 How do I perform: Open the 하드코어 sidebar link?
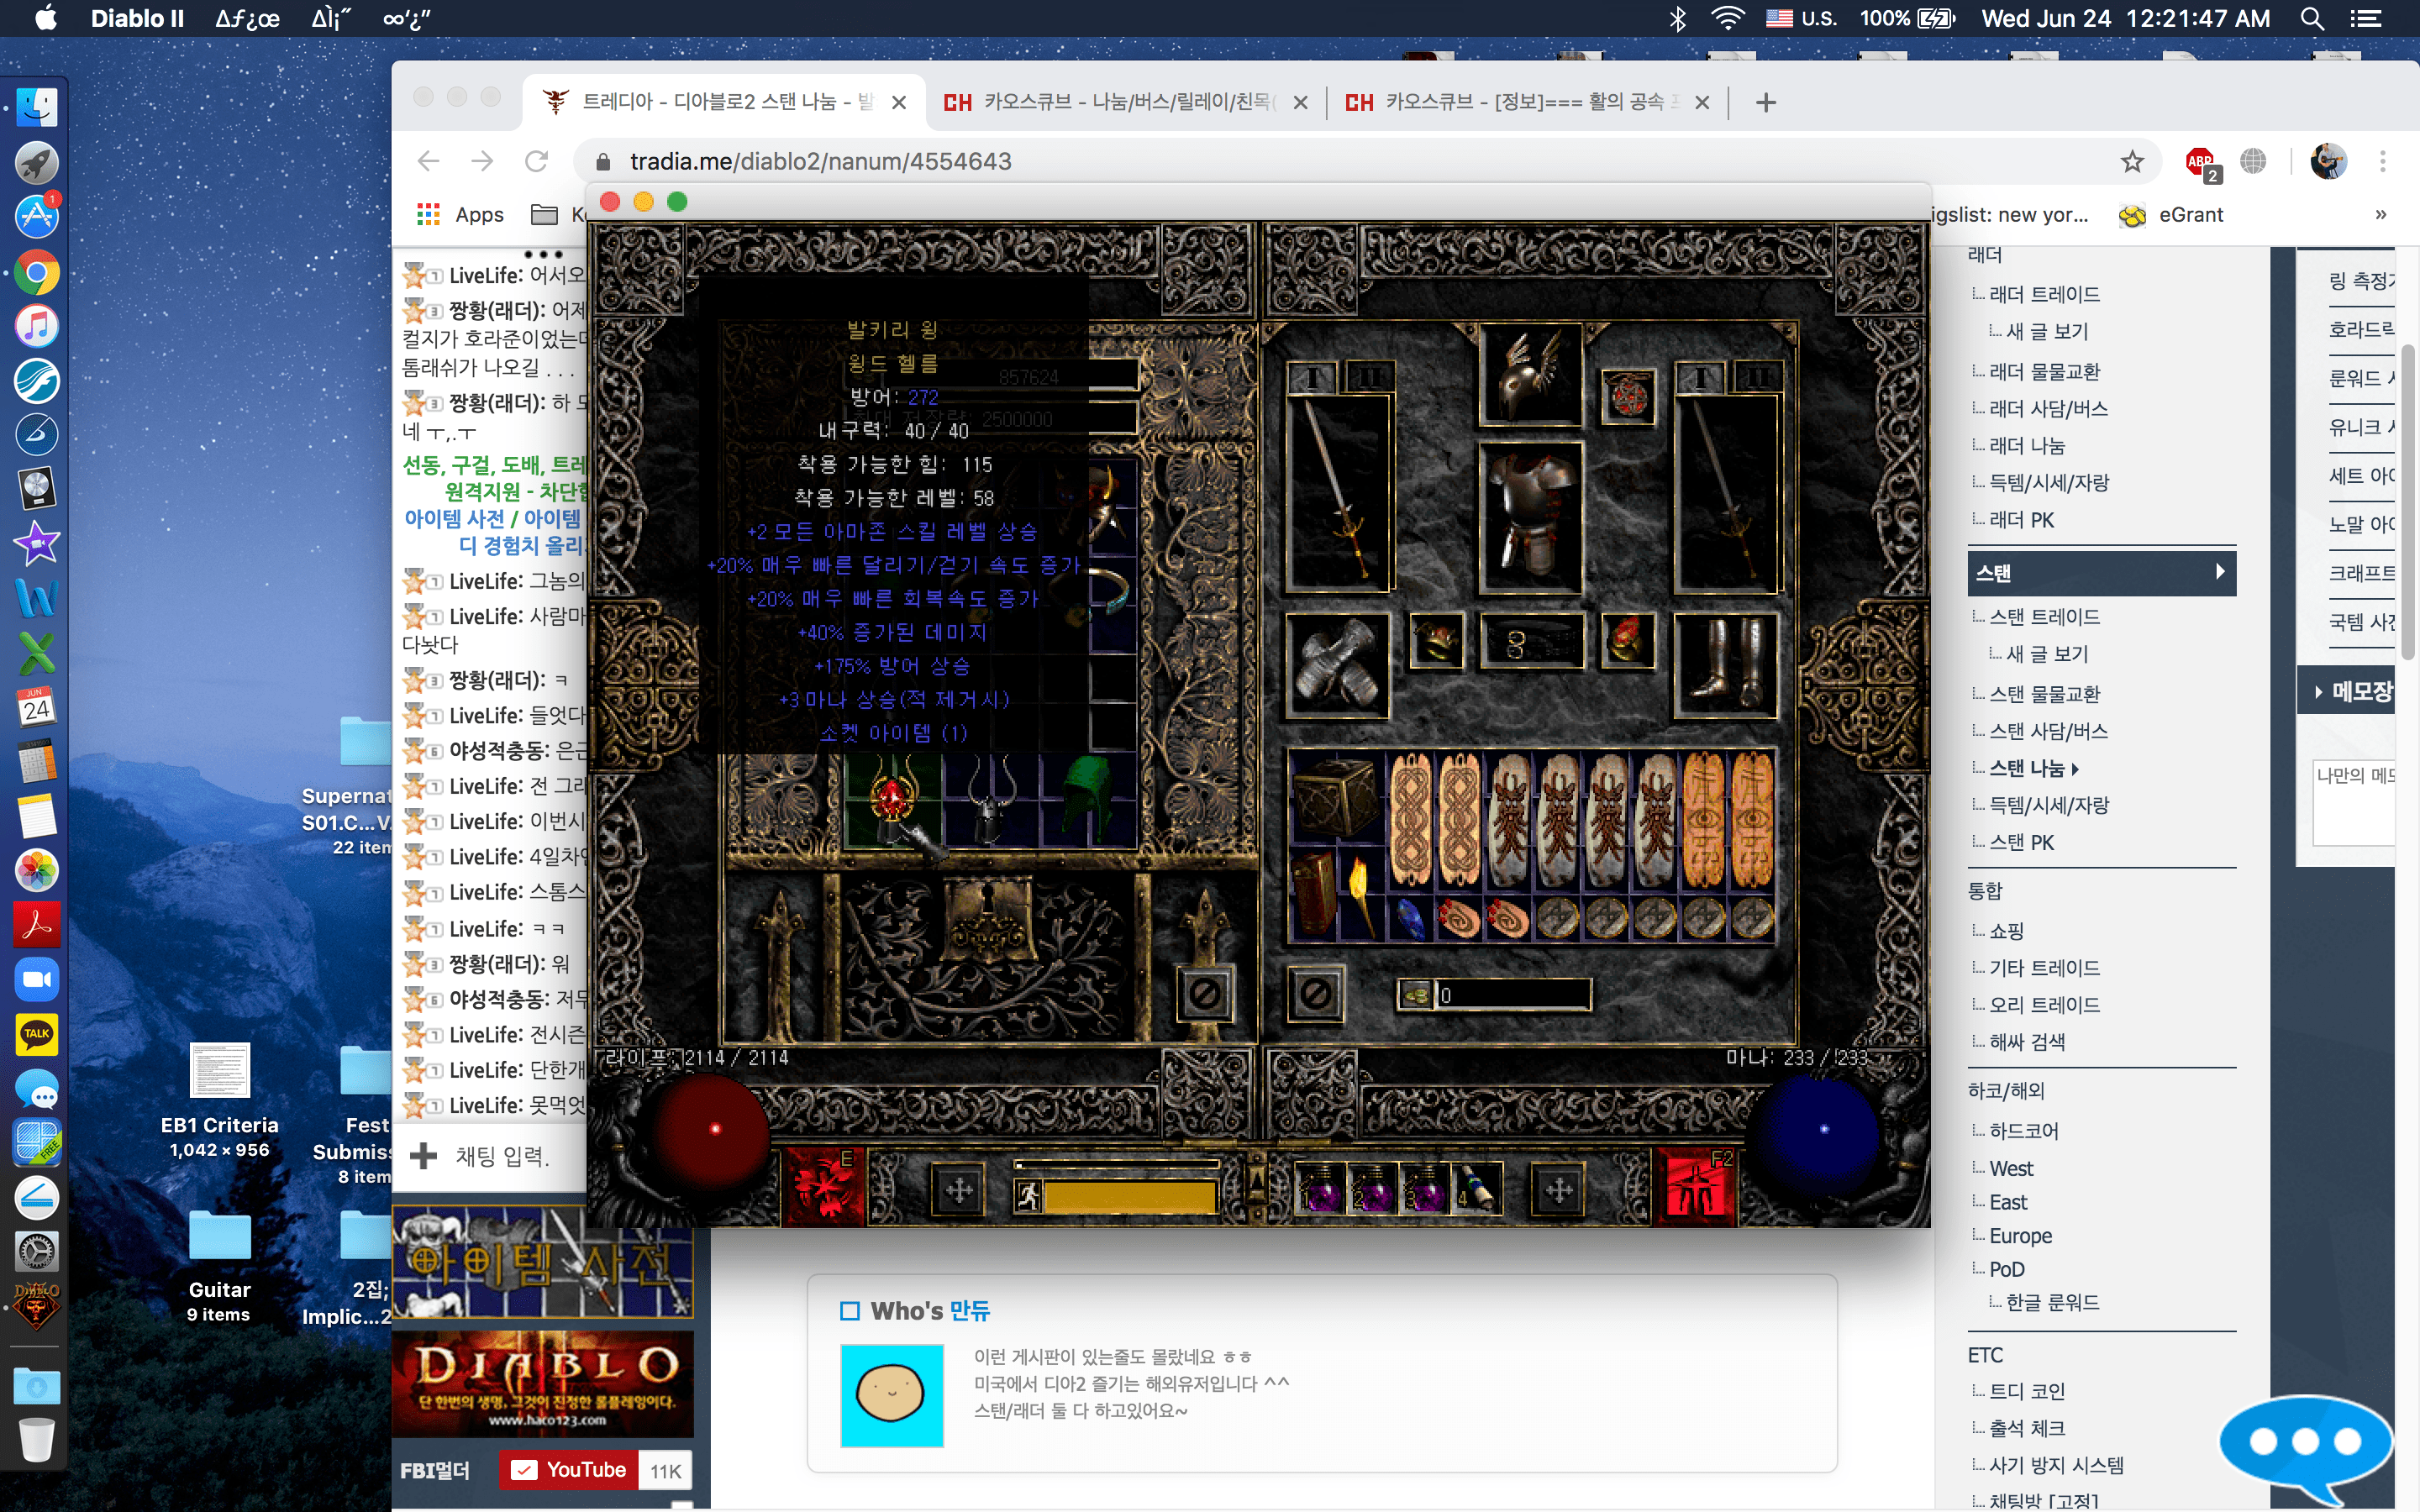2024,1131
